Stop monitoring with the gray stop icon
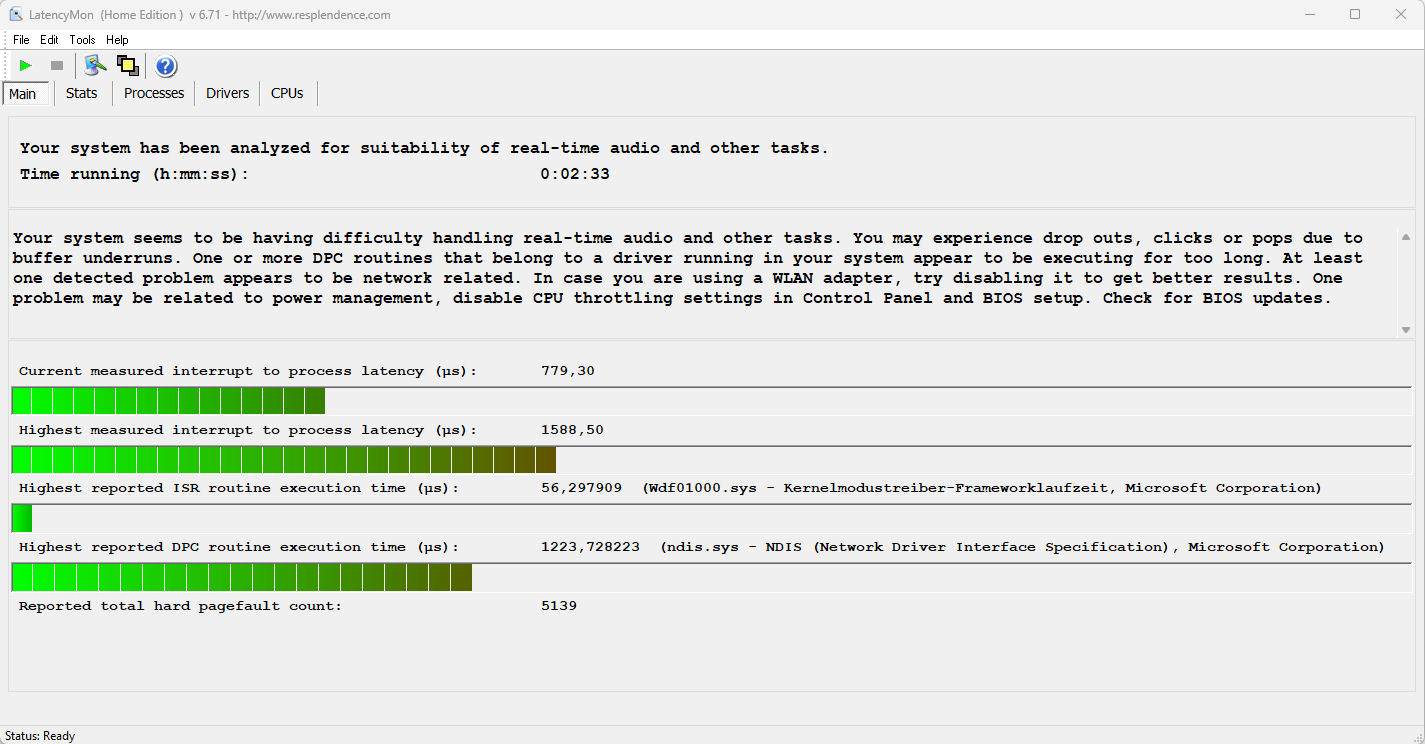1425x744 pixels. [57, 66]
